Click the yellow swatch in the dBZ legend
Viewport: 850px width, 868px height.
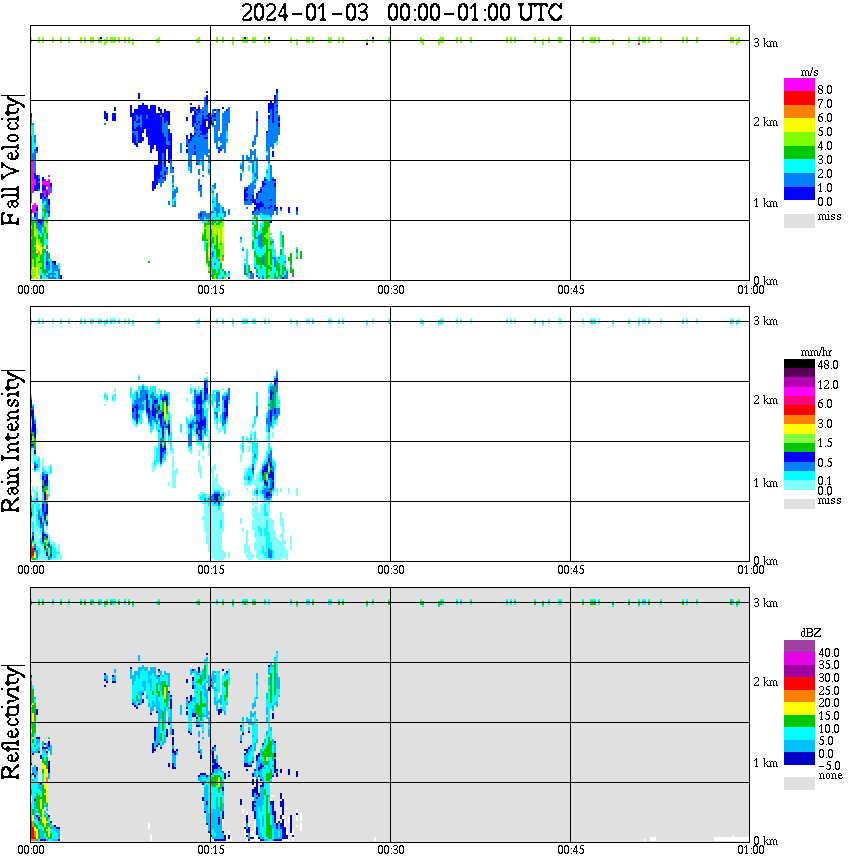799,709
